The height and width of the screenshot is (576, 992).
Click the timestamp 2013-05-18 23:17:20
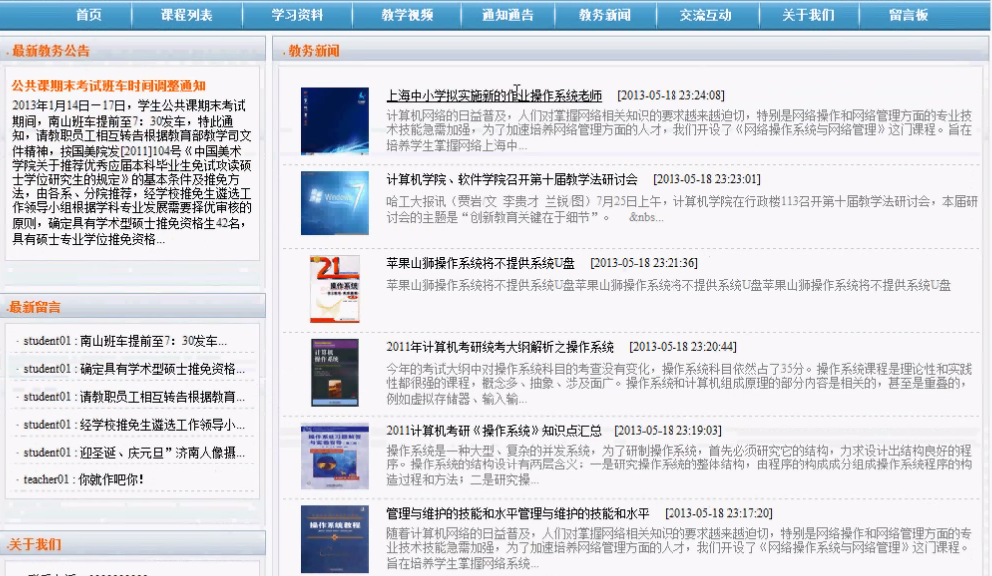(719, 513)
